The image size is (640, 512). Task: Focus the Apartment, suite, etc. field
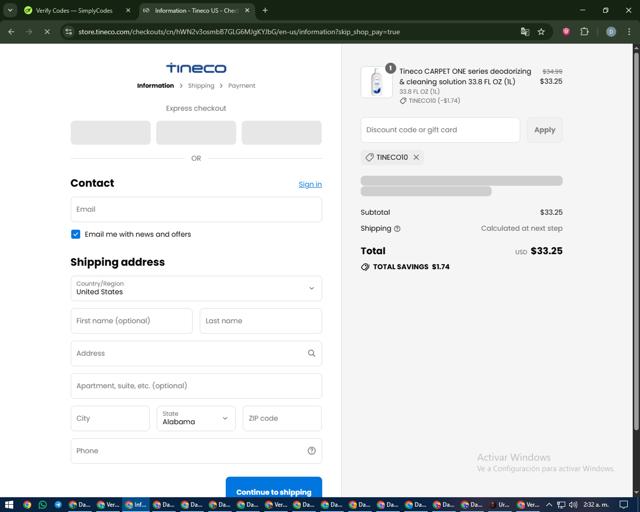196,386
